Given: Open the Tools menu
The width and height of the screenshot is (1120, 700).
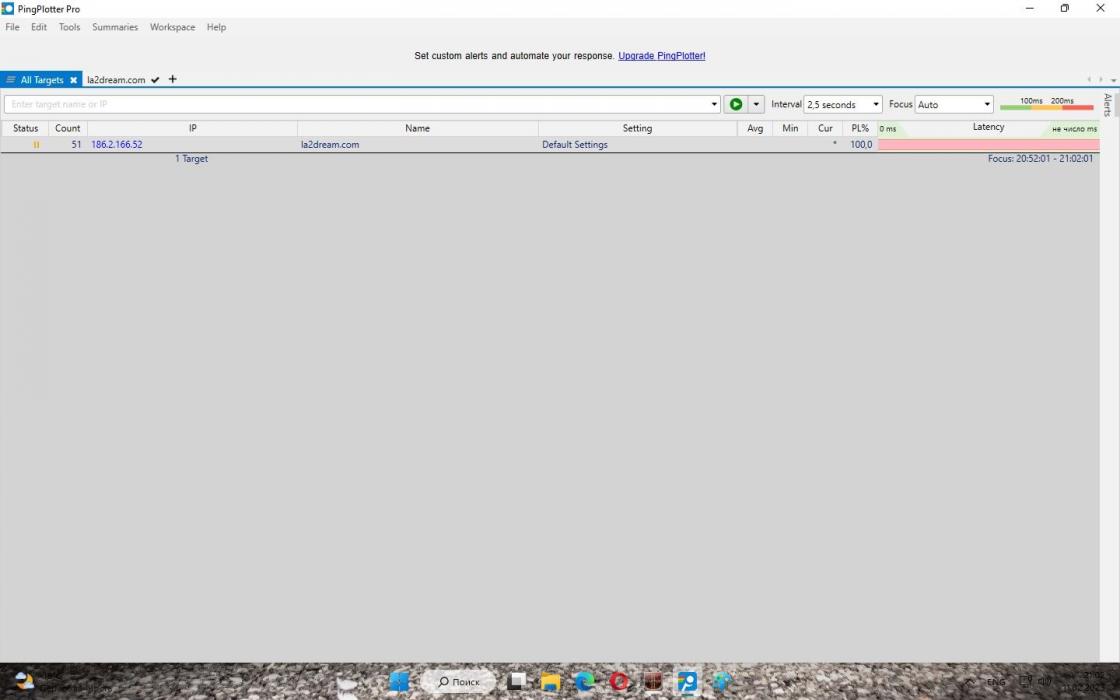Looking at the screenshot, I should pyautogui.click(x=69, y=27).
